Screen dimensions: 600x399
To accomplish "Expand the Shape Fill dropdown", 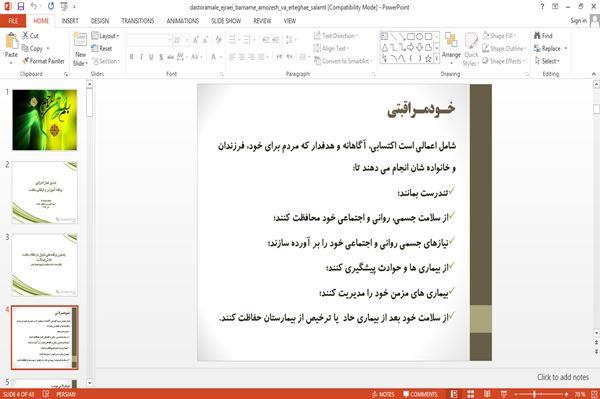I will coord(499,36).
